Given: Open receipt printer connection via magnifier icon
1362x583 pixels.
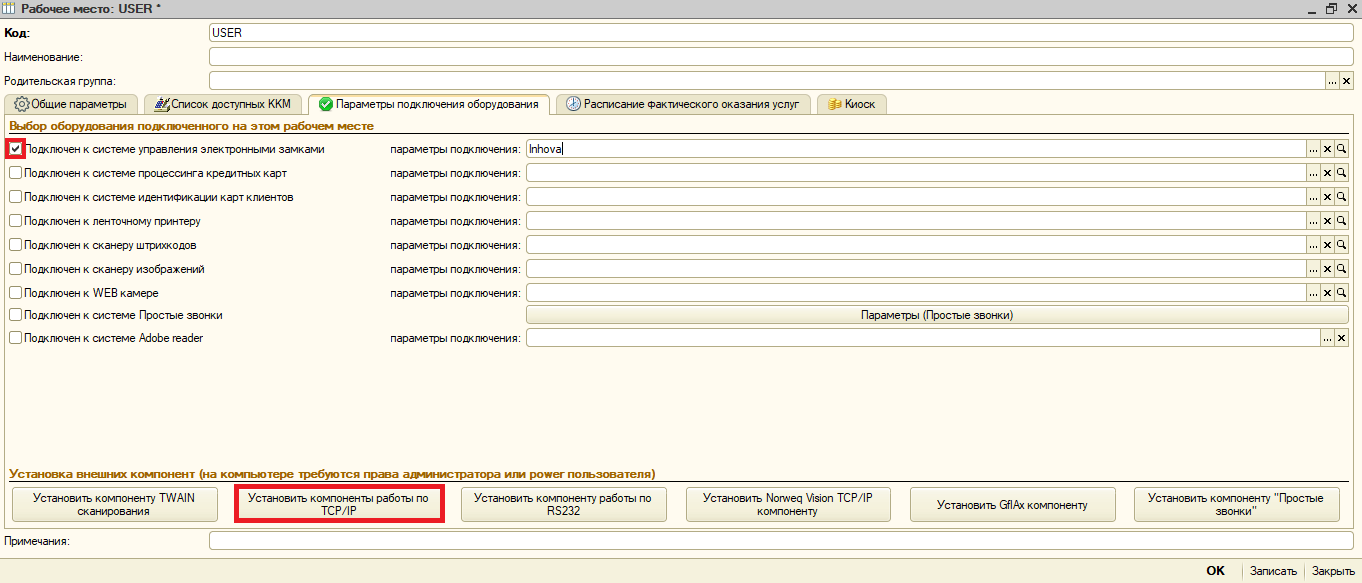Looking at the screenshot, I should (1342, 221).
